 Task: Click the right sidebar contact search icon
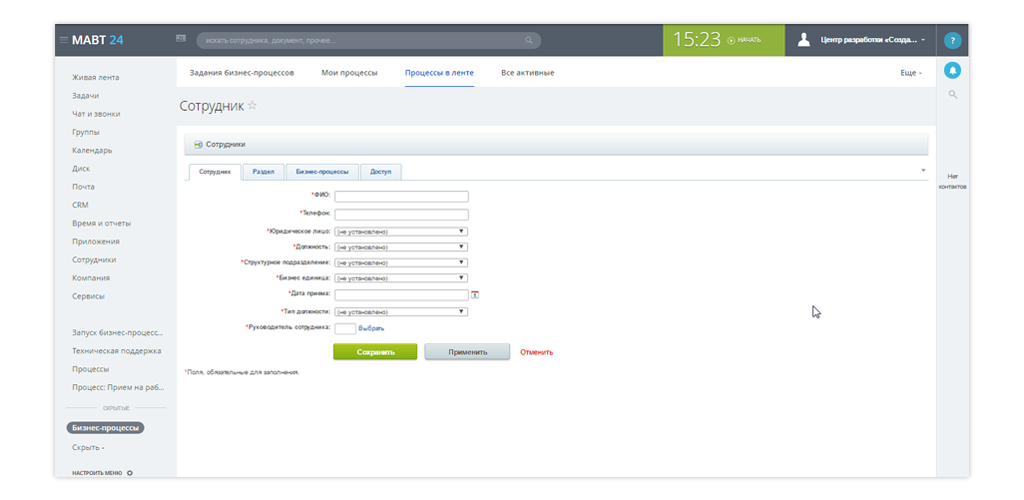952,95
